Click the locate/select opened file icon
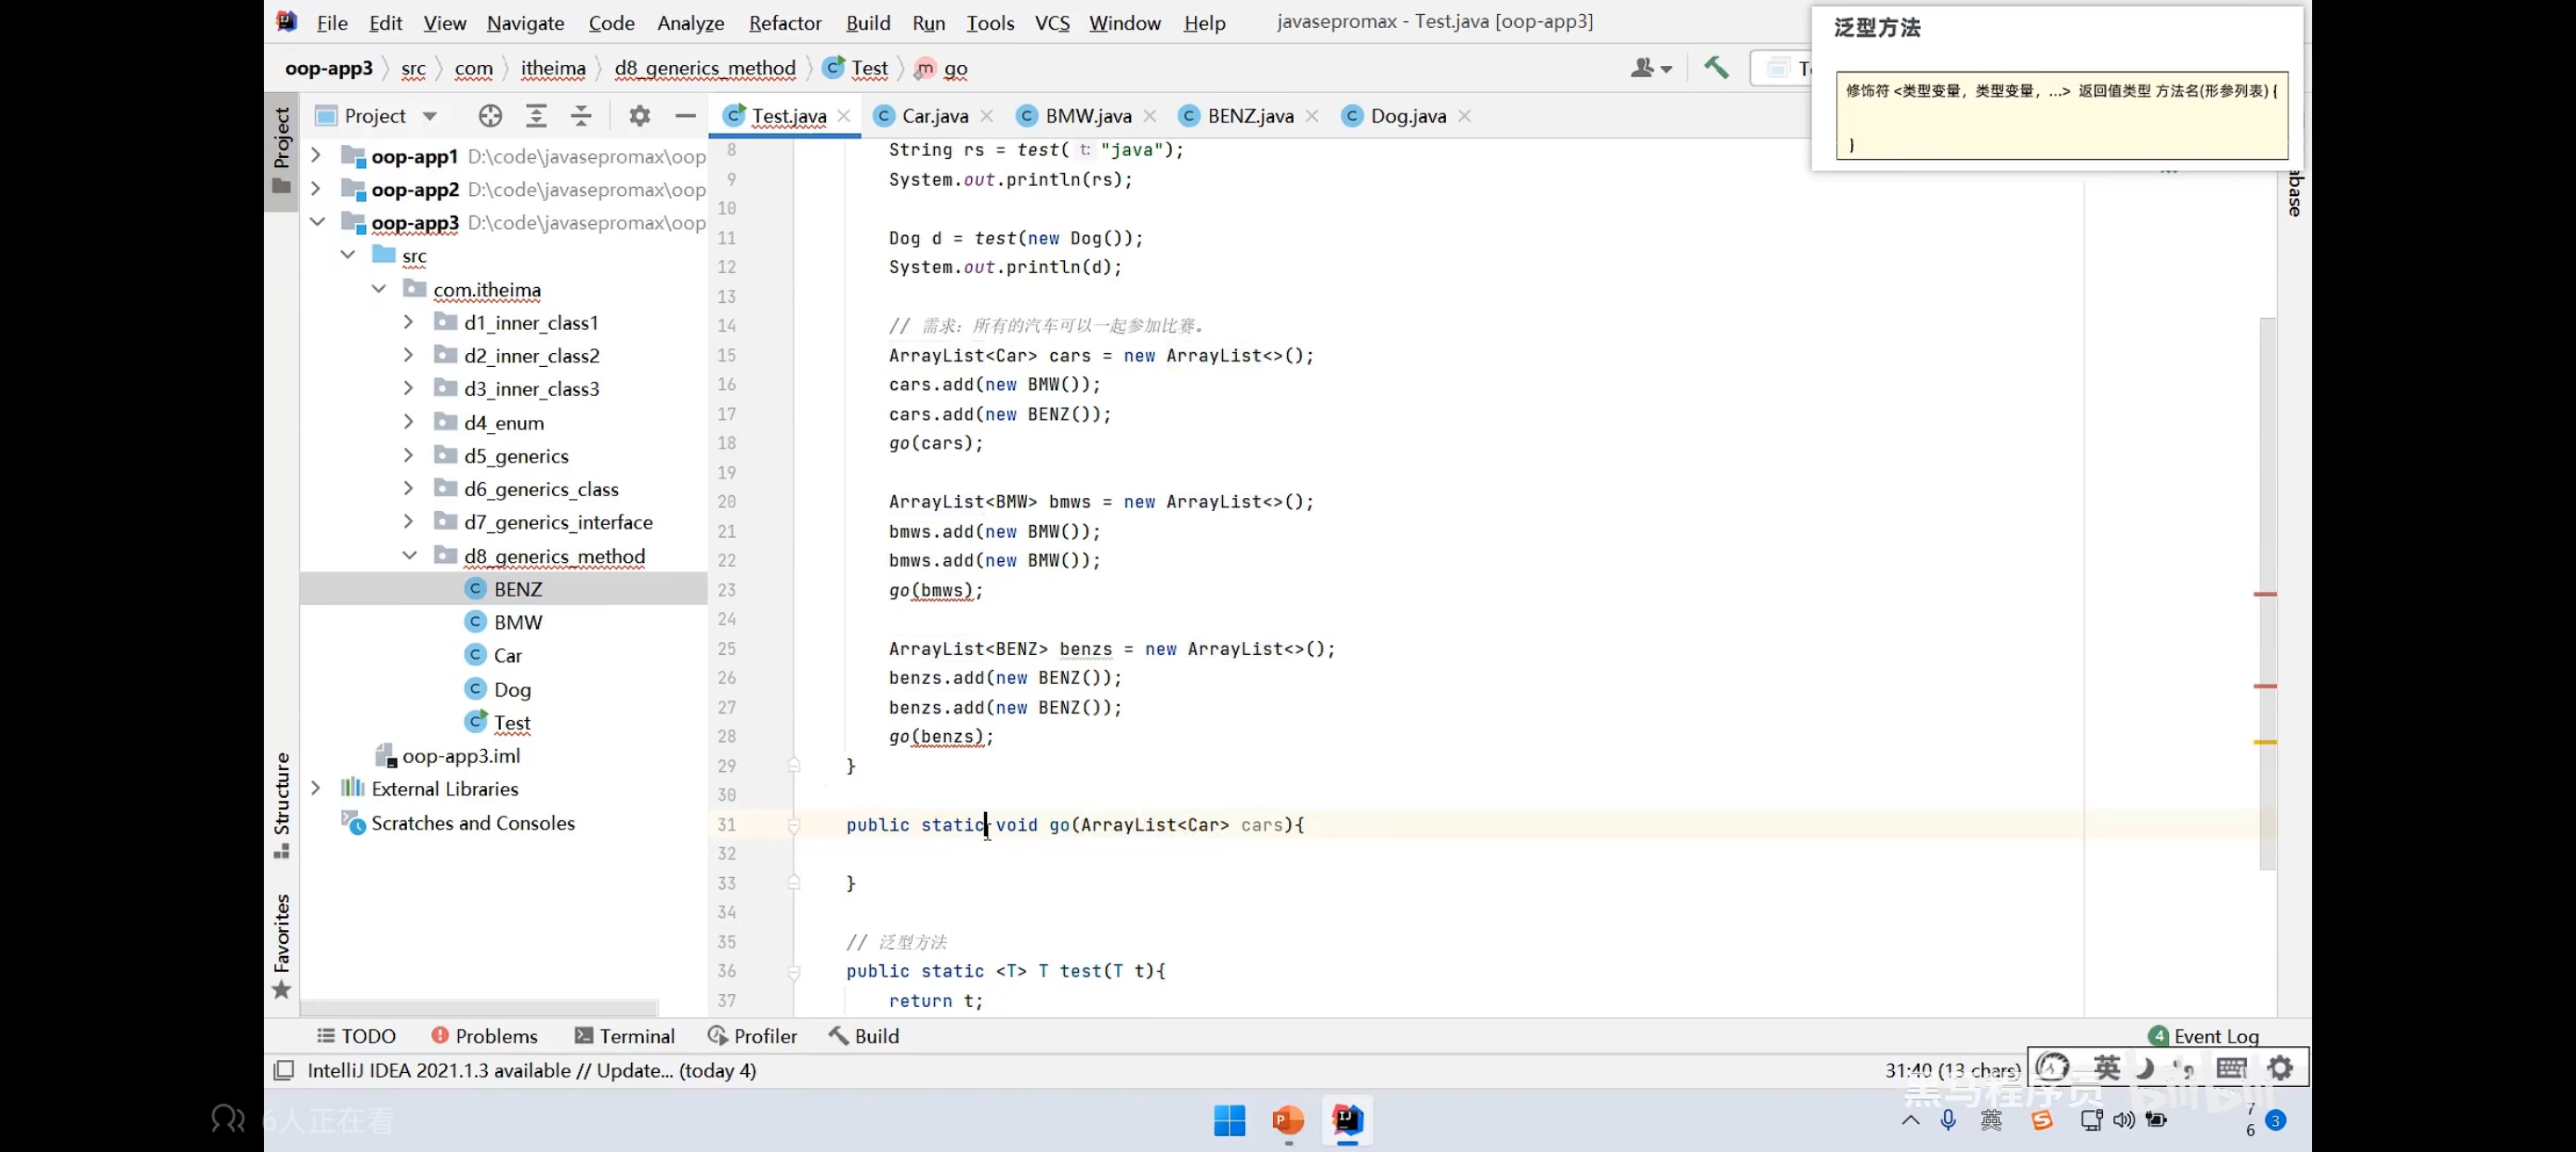2576x1152 pixels. [x=490, y=116]
